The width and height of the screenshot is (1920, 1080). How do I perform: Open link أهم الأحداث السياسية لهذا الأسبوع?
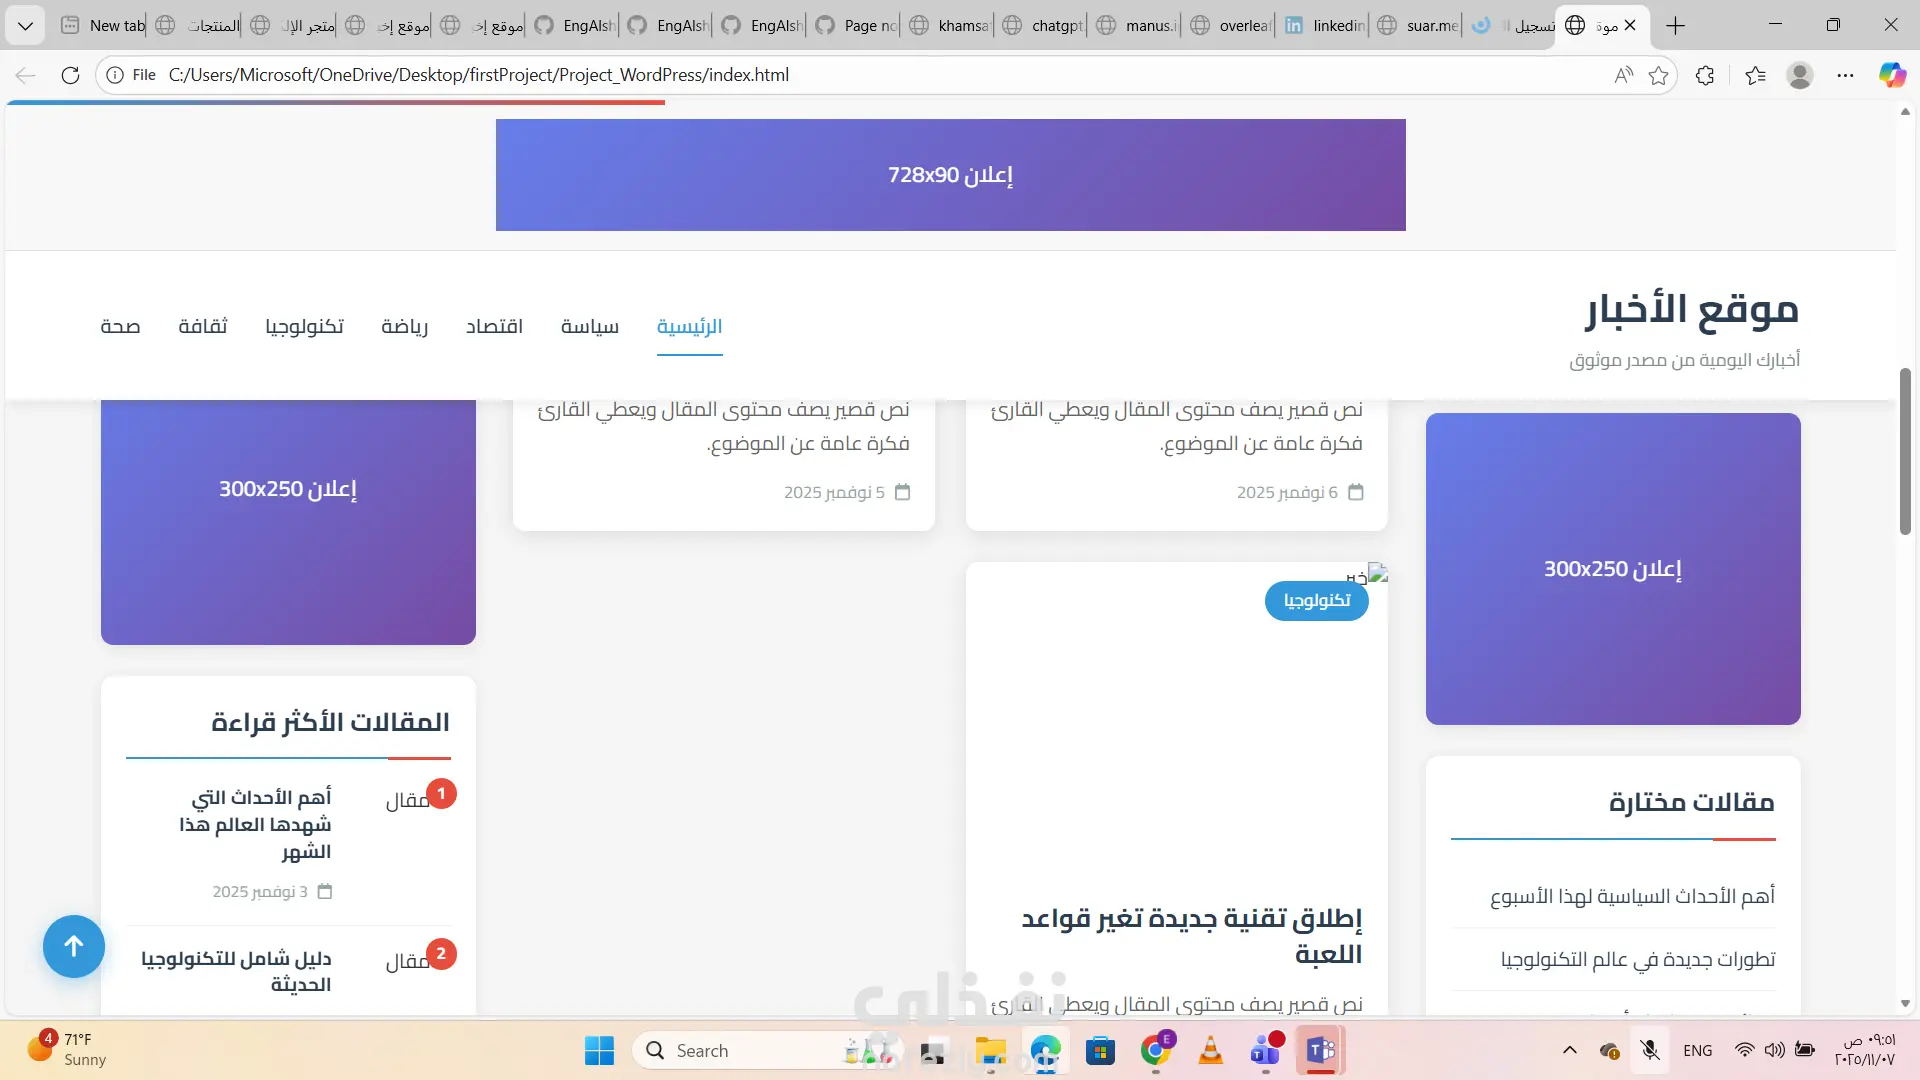(1632, 896)
